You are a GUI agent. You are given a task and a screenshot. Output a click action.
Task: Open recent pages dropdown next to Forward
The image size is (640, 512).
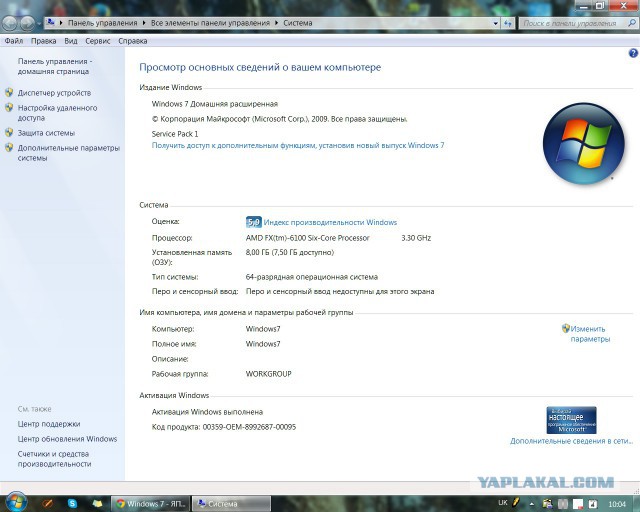pyautogui.click(x=39, y=24)
